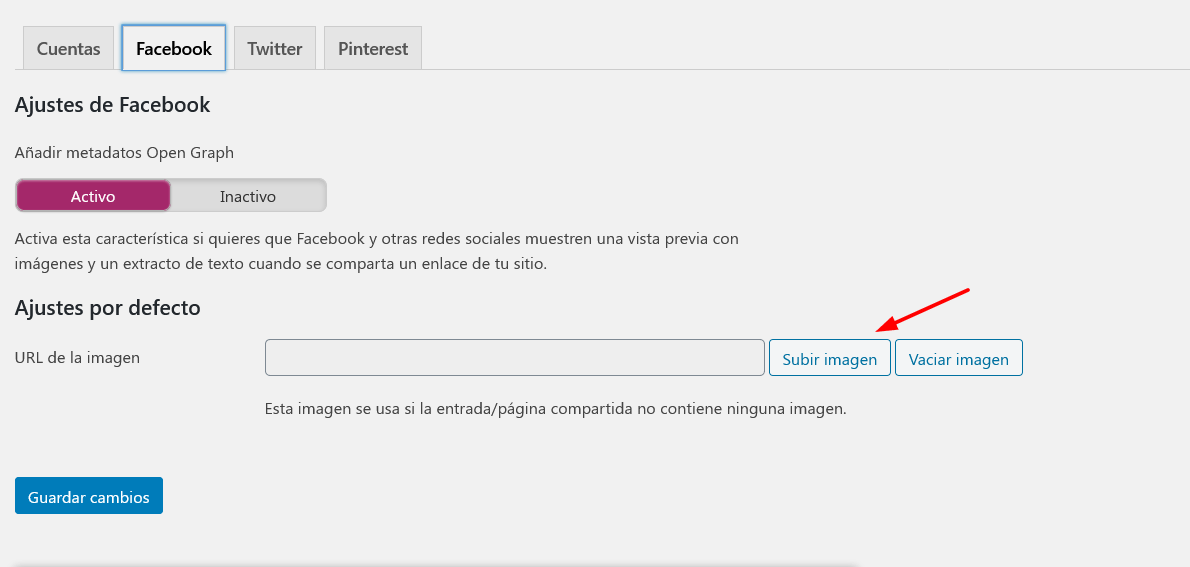Click the Subir imagen button
The image size is (1190, 567).
(x=830, y=358)
